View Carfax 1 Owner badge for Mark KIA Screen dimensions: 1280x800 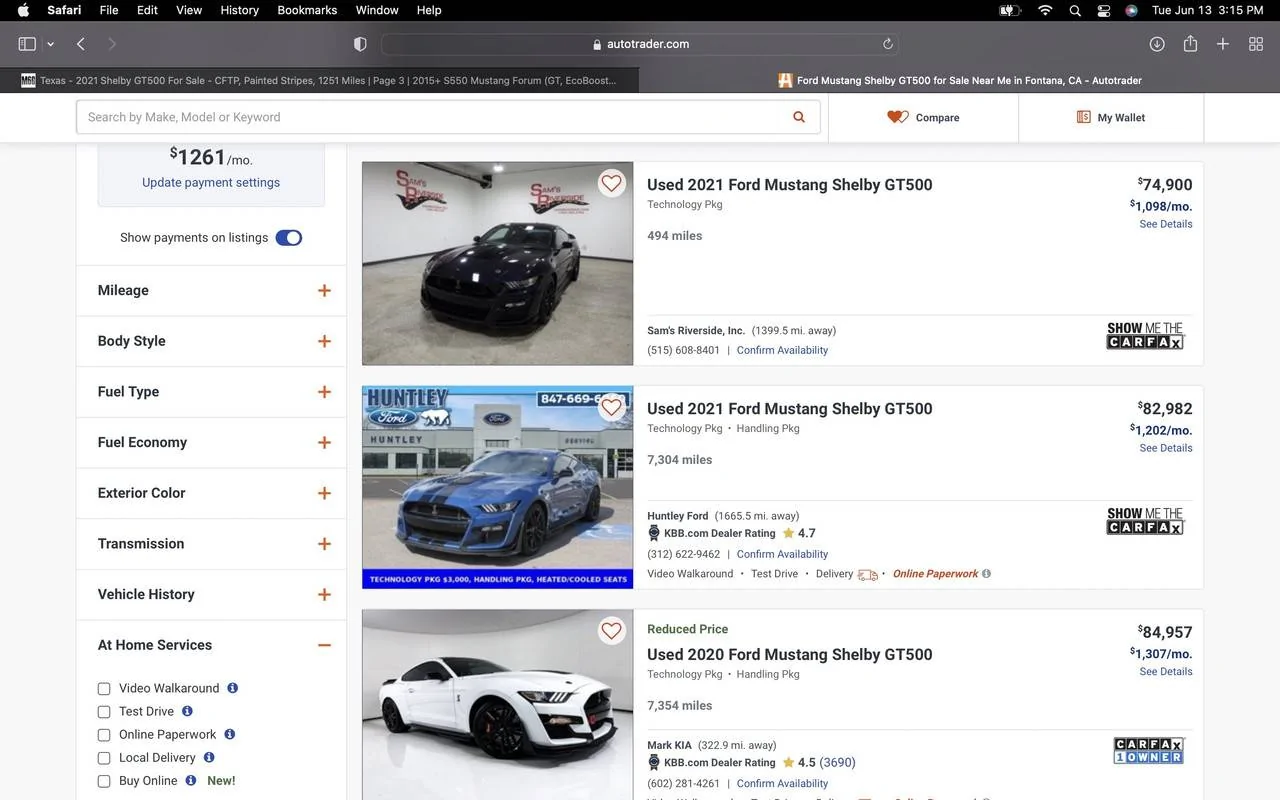(x=1149, y=751)
